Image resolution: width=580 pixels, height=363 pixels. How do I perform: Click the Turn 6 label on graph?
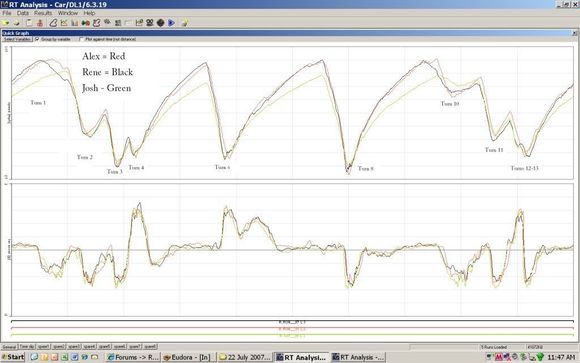pyautogui.click(x=222, y=167)
